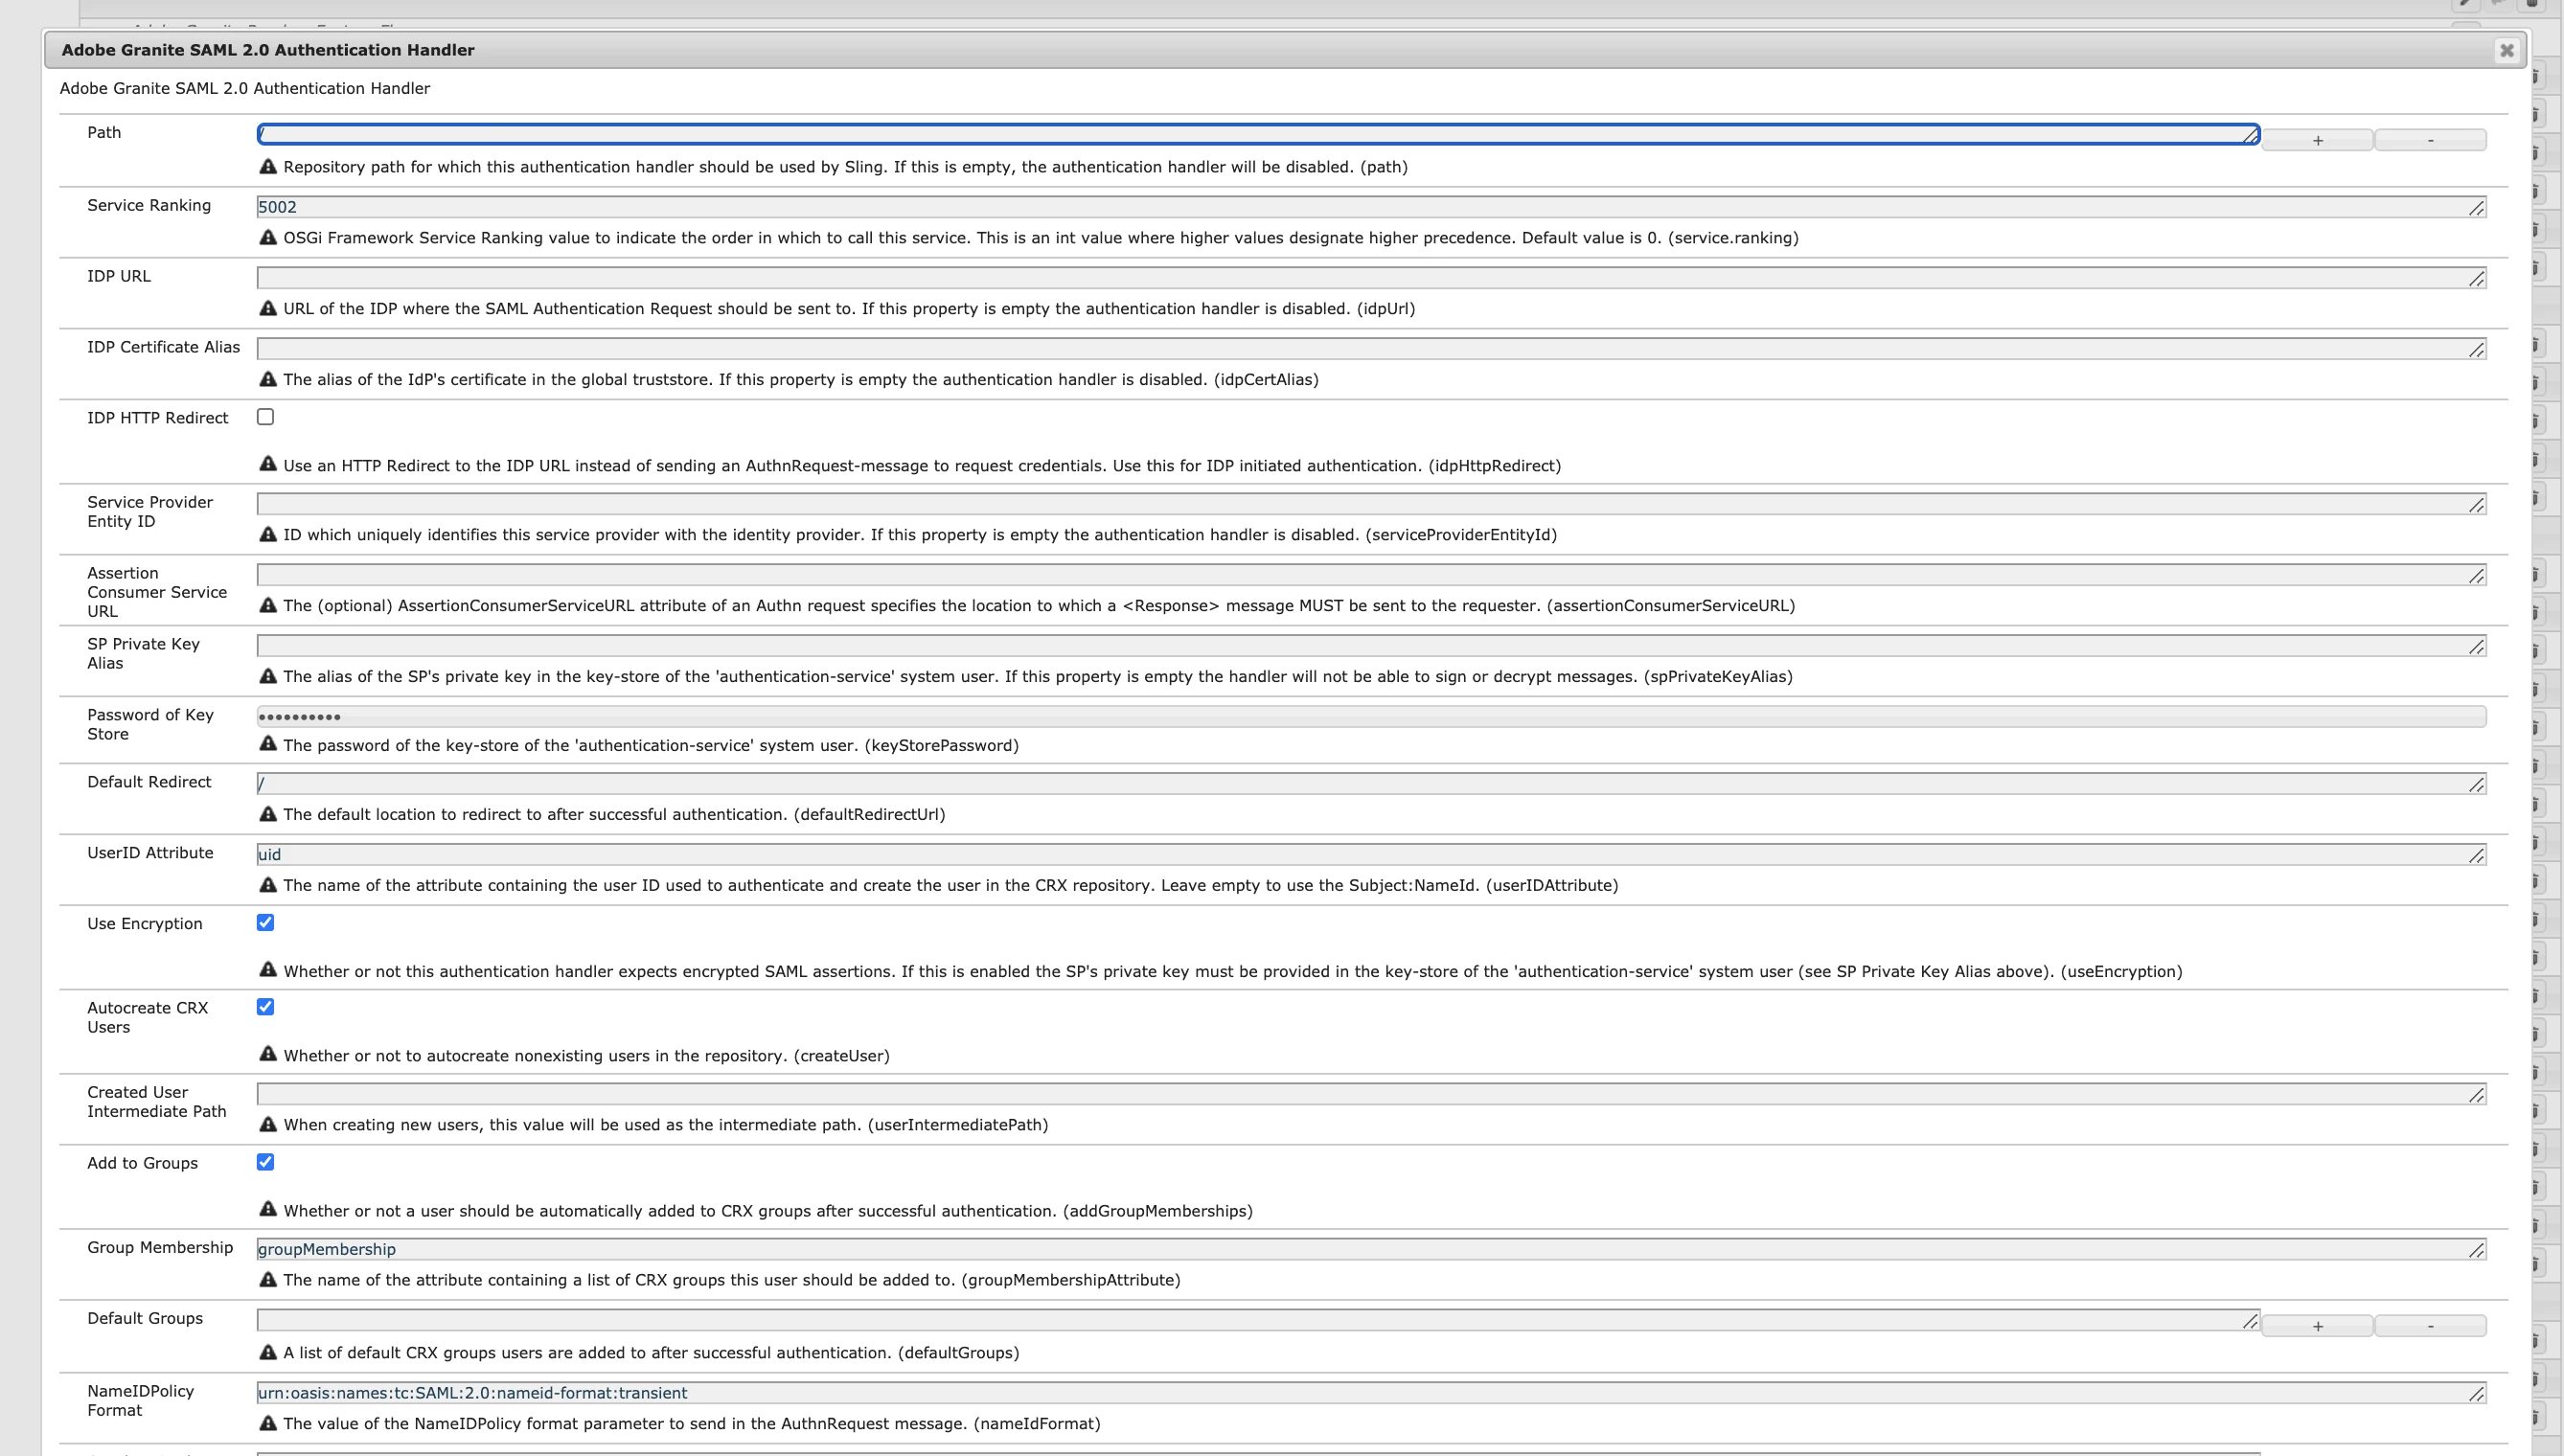The image size is (2564, 1456).
Task: Click warning icon next to keyStorePassword description
Action: 268,744
